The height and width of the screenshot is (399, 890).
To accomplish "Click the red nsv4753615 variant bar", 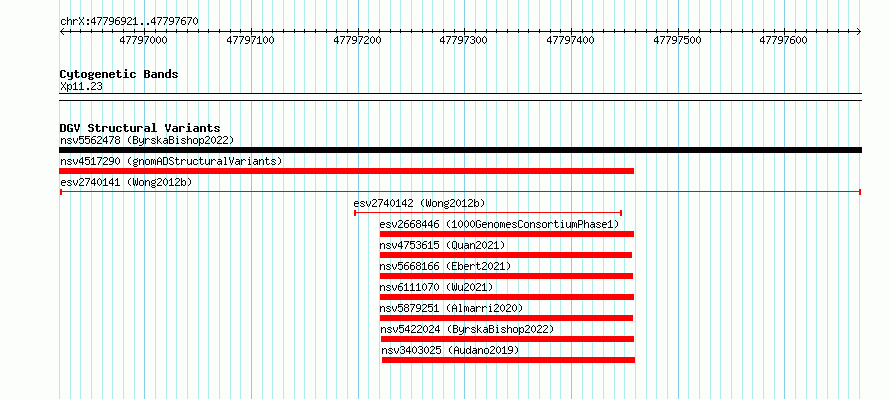I will coord(506,255).
